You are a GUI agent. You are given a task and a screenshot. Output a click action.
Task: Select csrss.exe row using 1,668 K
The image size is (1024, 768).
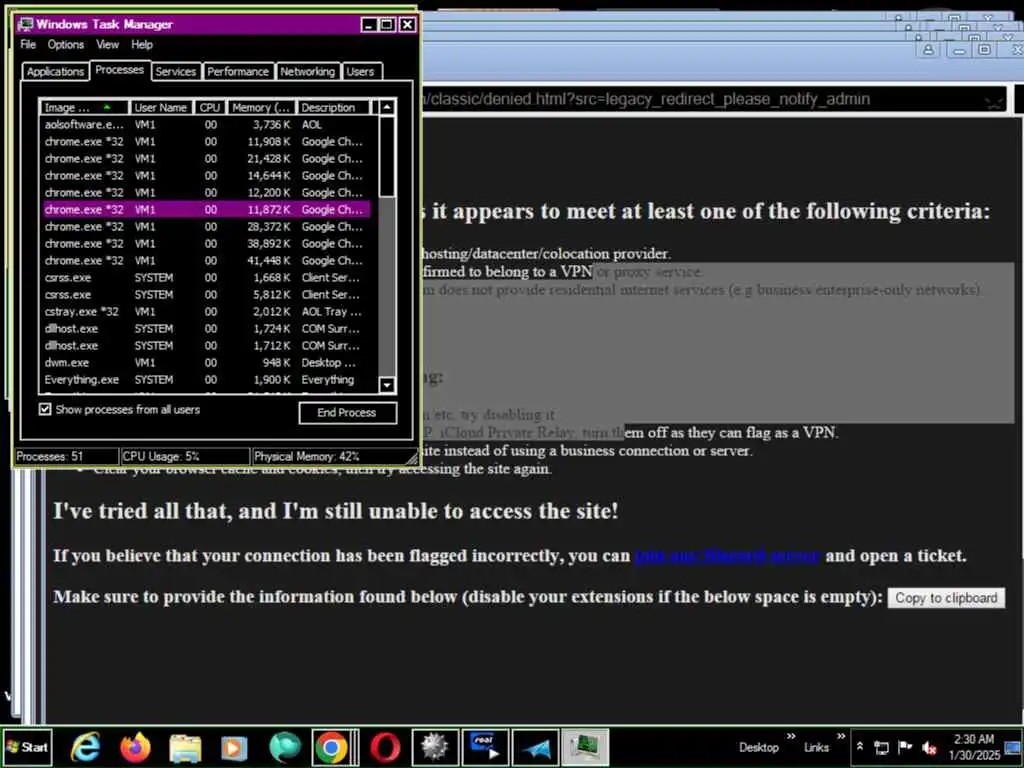tap(206, 278)
